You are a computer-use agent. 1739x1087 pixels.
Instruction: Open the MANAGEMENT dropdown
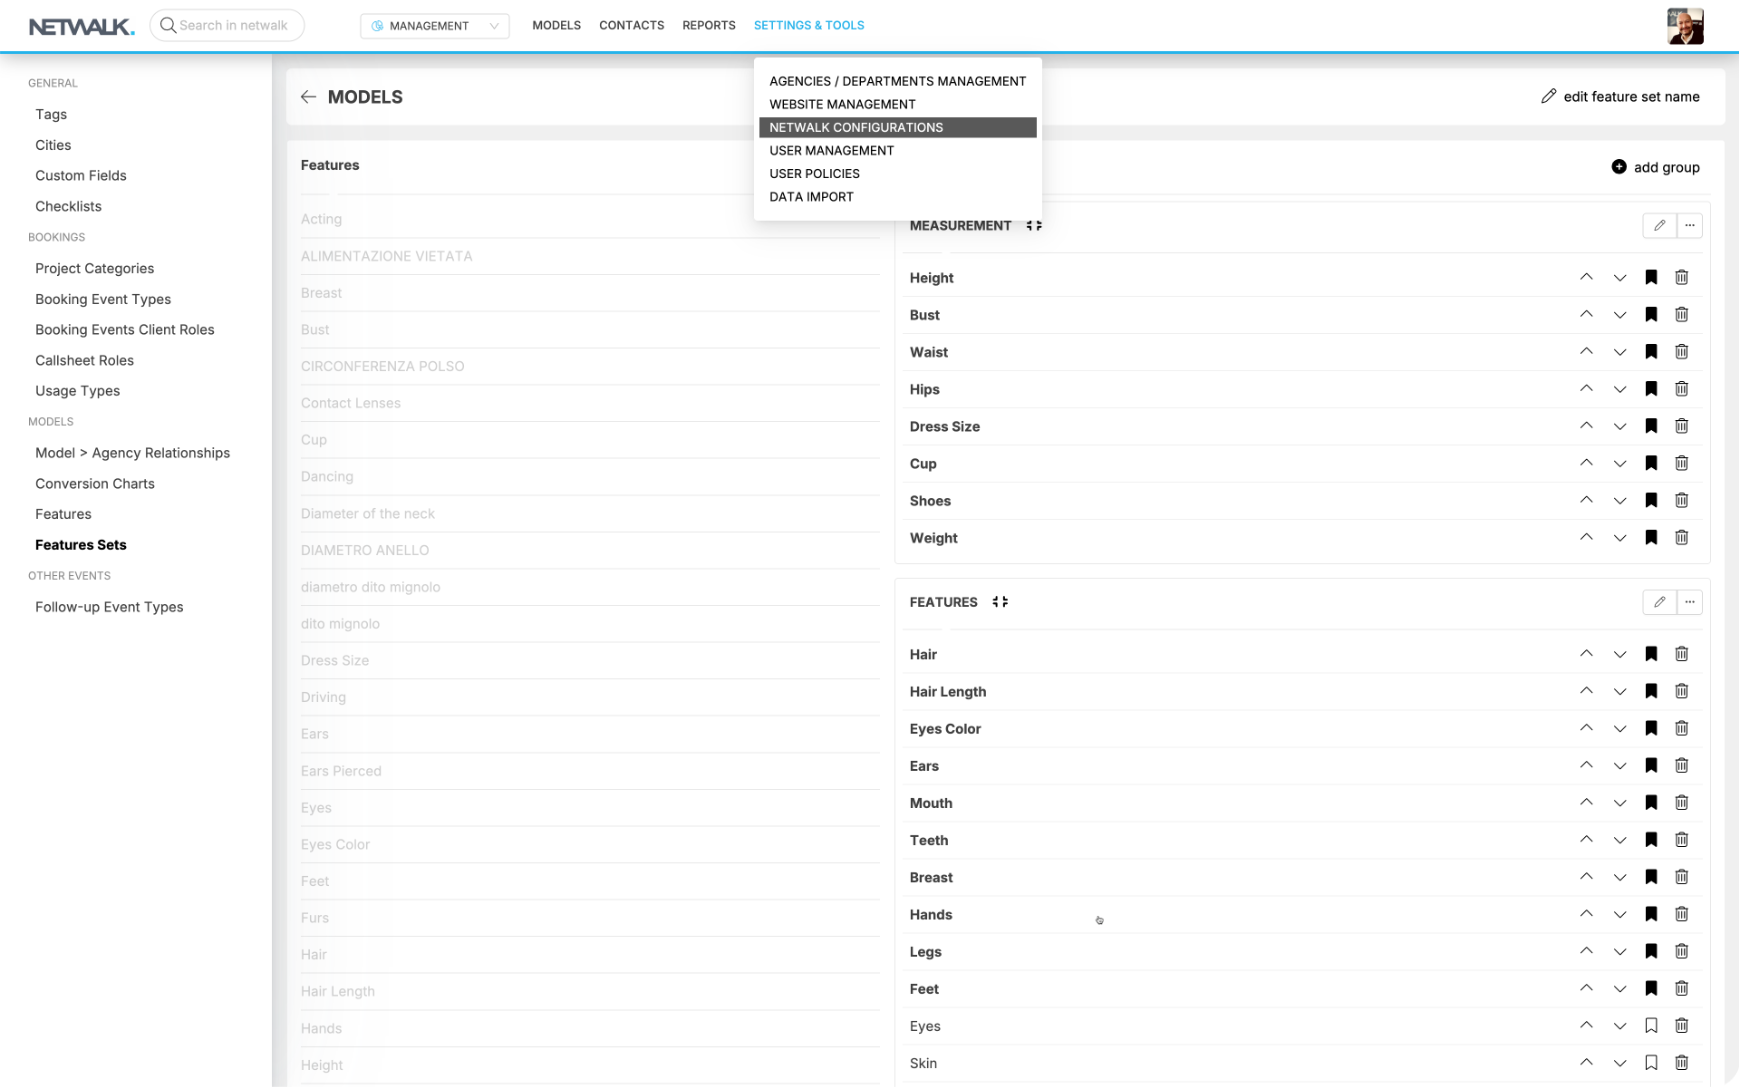pos(434,26)
